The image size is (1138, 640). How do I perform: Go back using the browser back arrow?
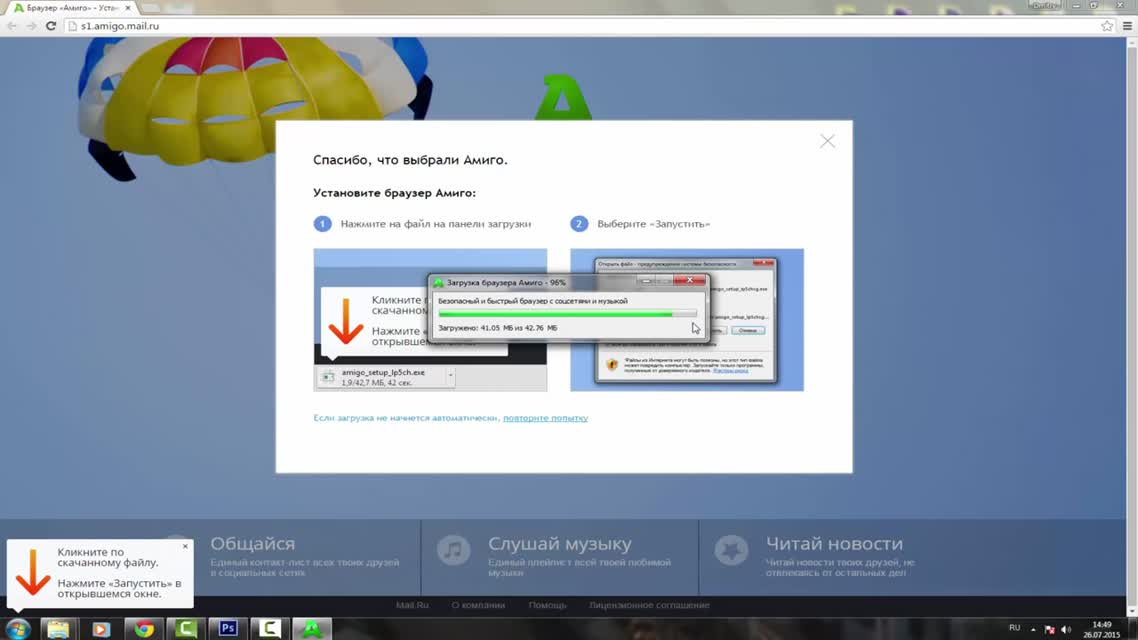12,26
